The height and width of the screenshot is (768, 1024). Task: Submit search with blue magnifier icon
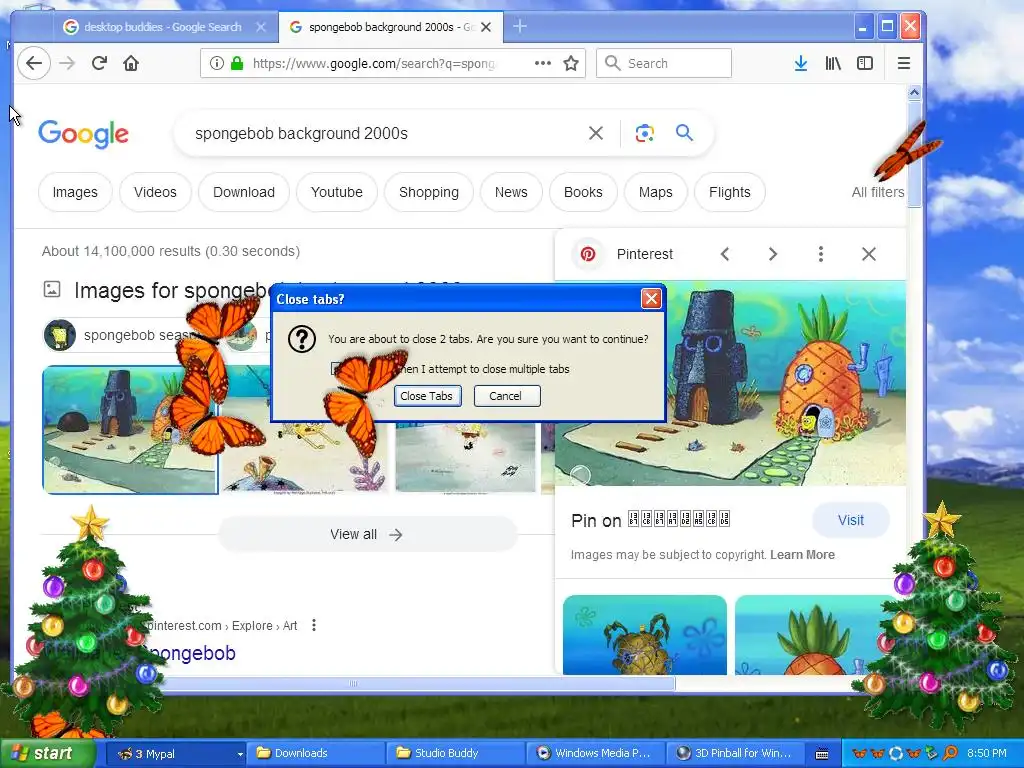(684, 133)
